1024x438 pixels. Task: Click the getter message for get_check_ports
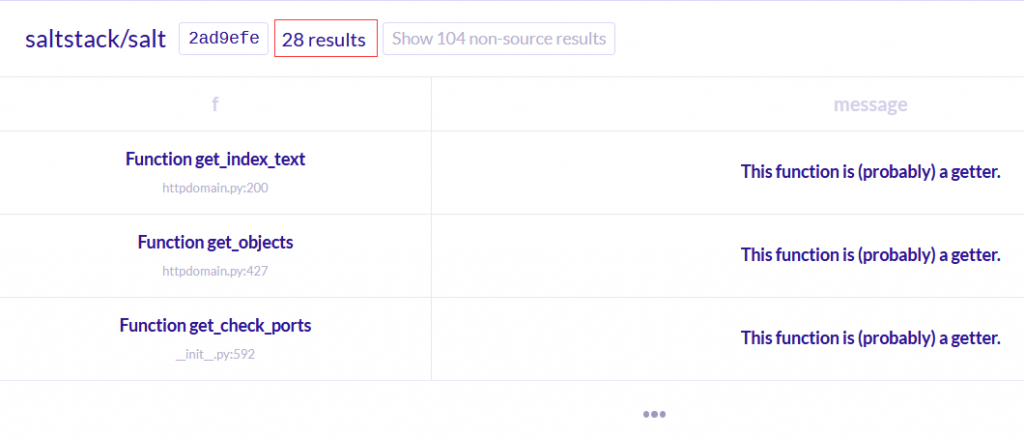[x=870, y=338]
